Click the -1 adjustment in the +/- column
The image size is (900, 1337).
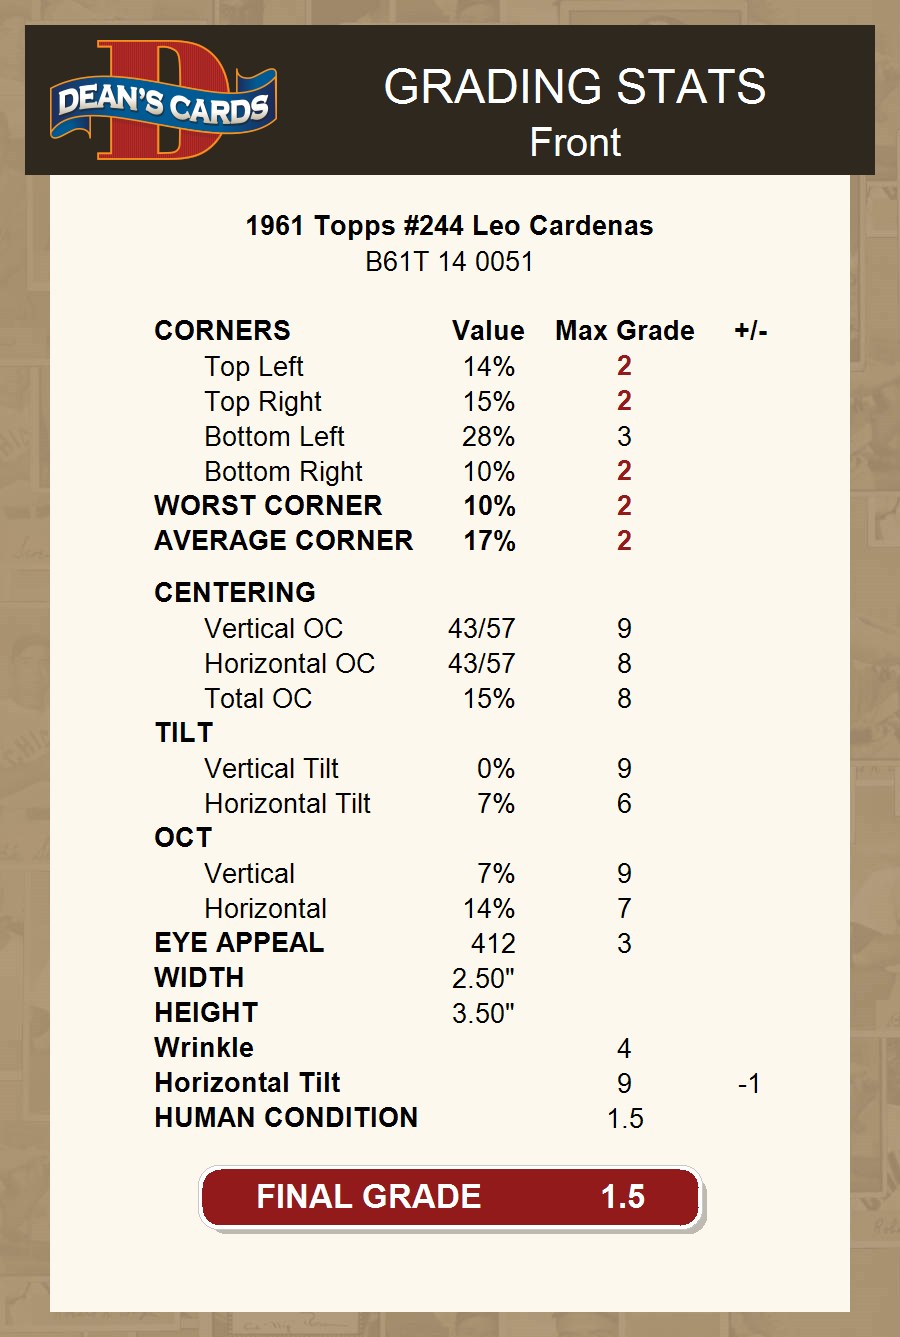point(748,1084)
